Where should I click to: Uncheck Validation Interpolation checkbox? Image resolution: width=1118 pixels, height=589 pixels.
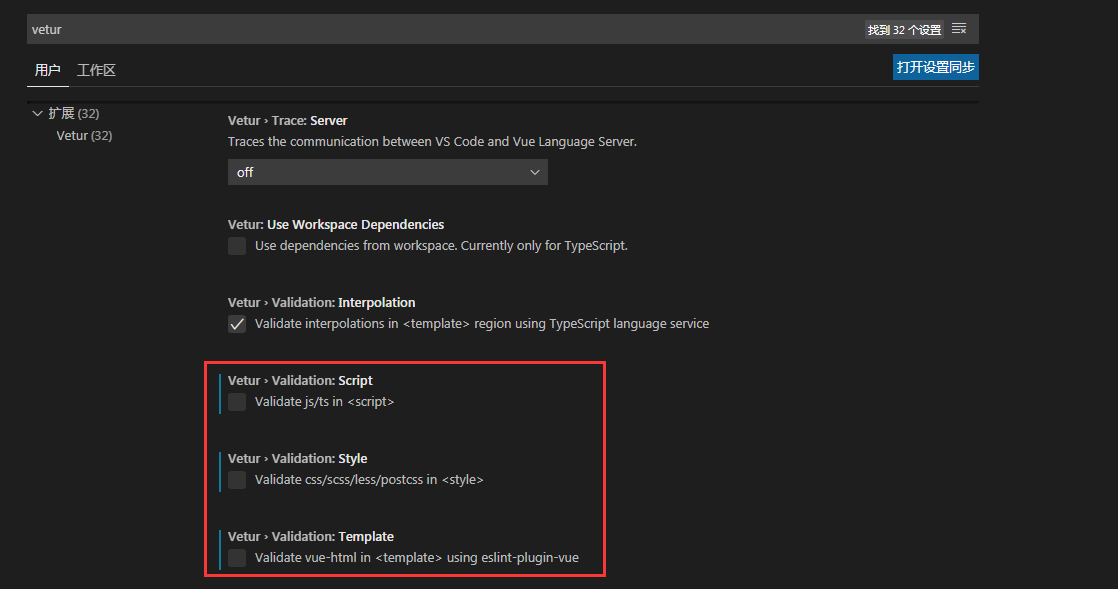click(237, 324)
